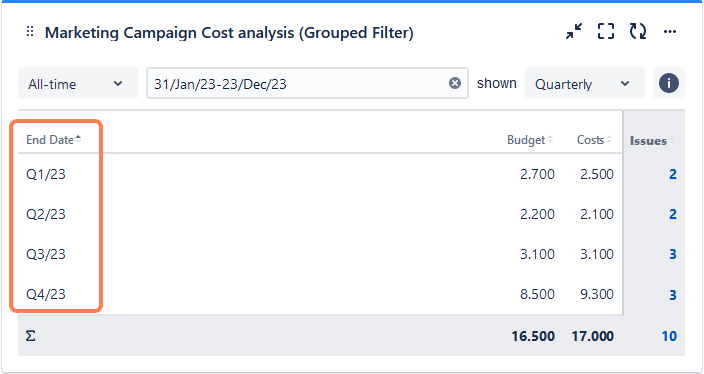Open issues count for Q3/23
704x374 pixels.
pos(673,254)
